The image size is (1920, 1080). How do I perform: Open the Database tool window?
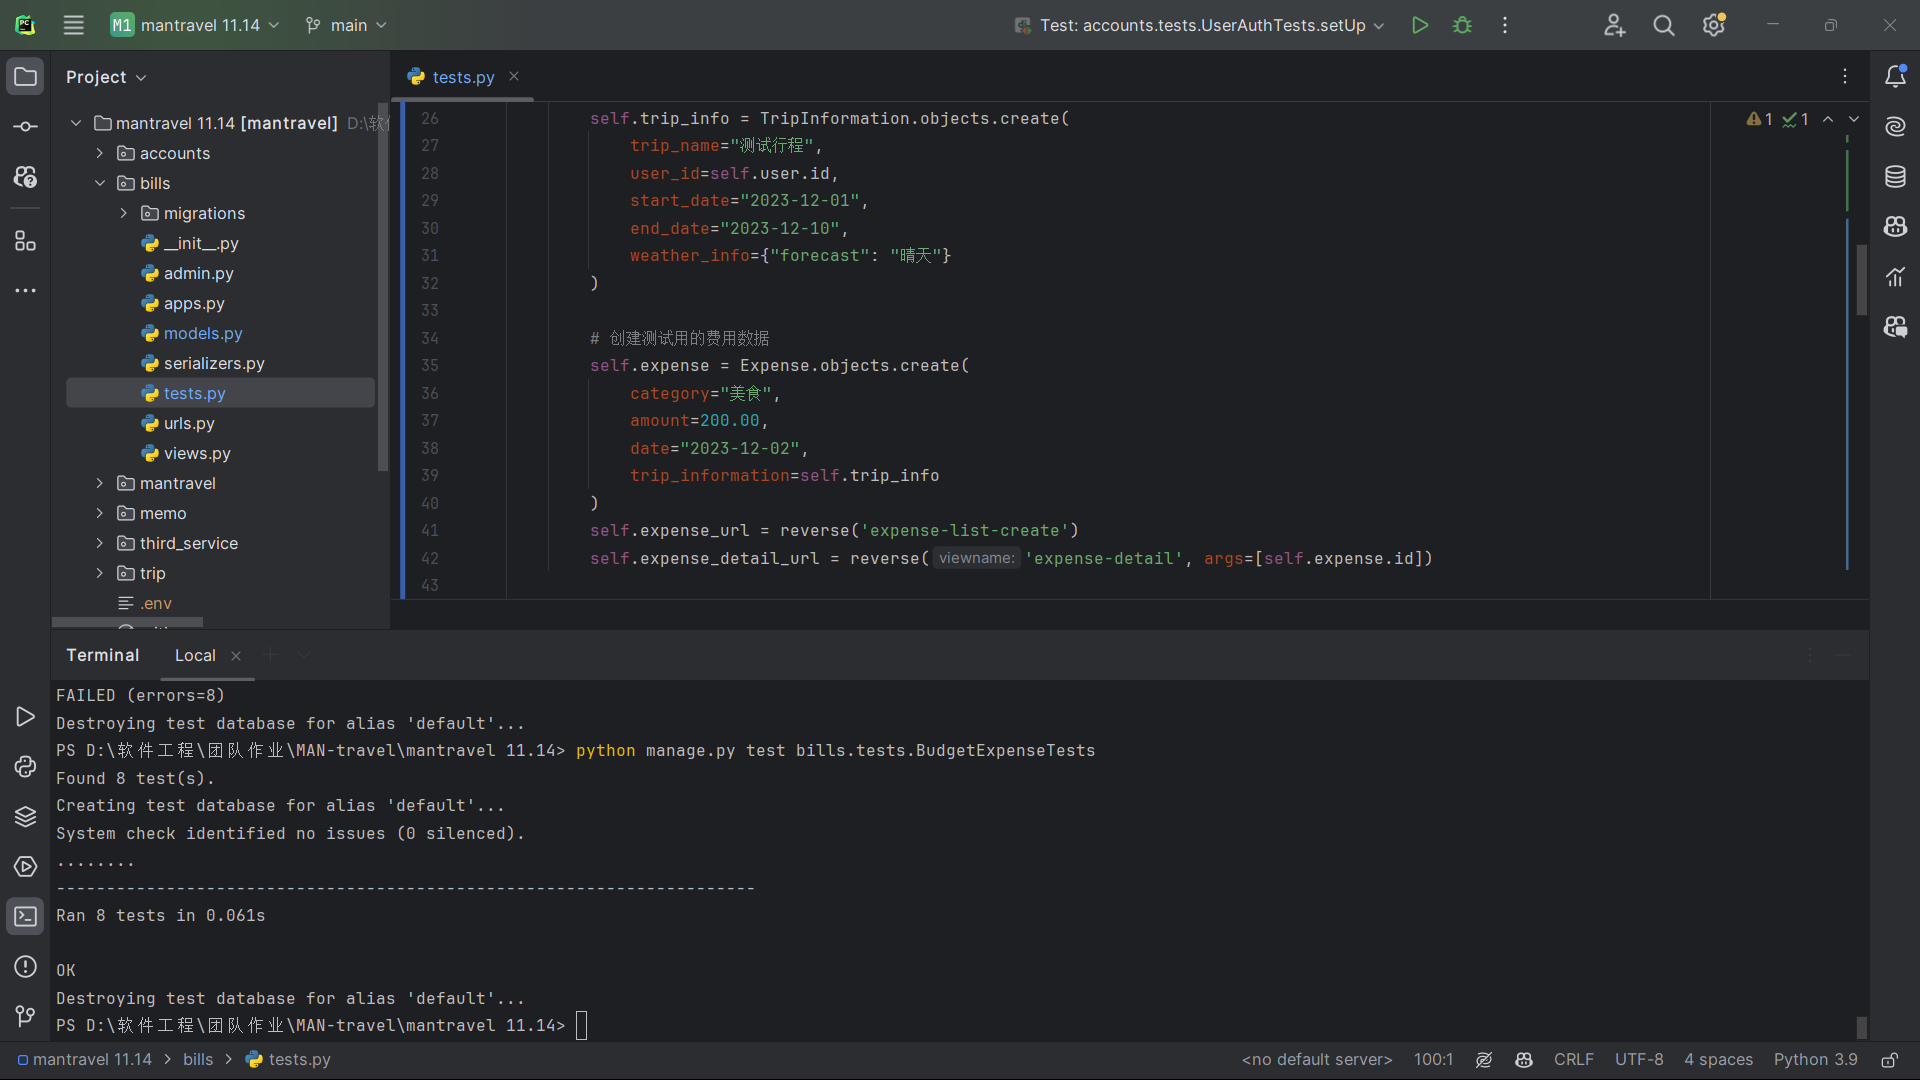[1895, 177]
